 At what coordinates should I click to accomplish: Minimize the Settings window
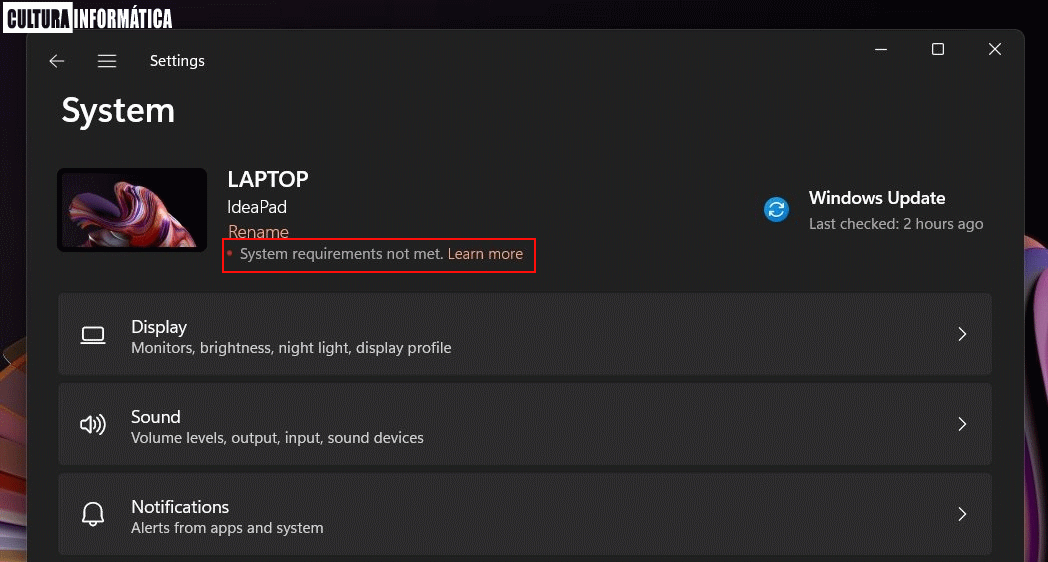[881, 49]
